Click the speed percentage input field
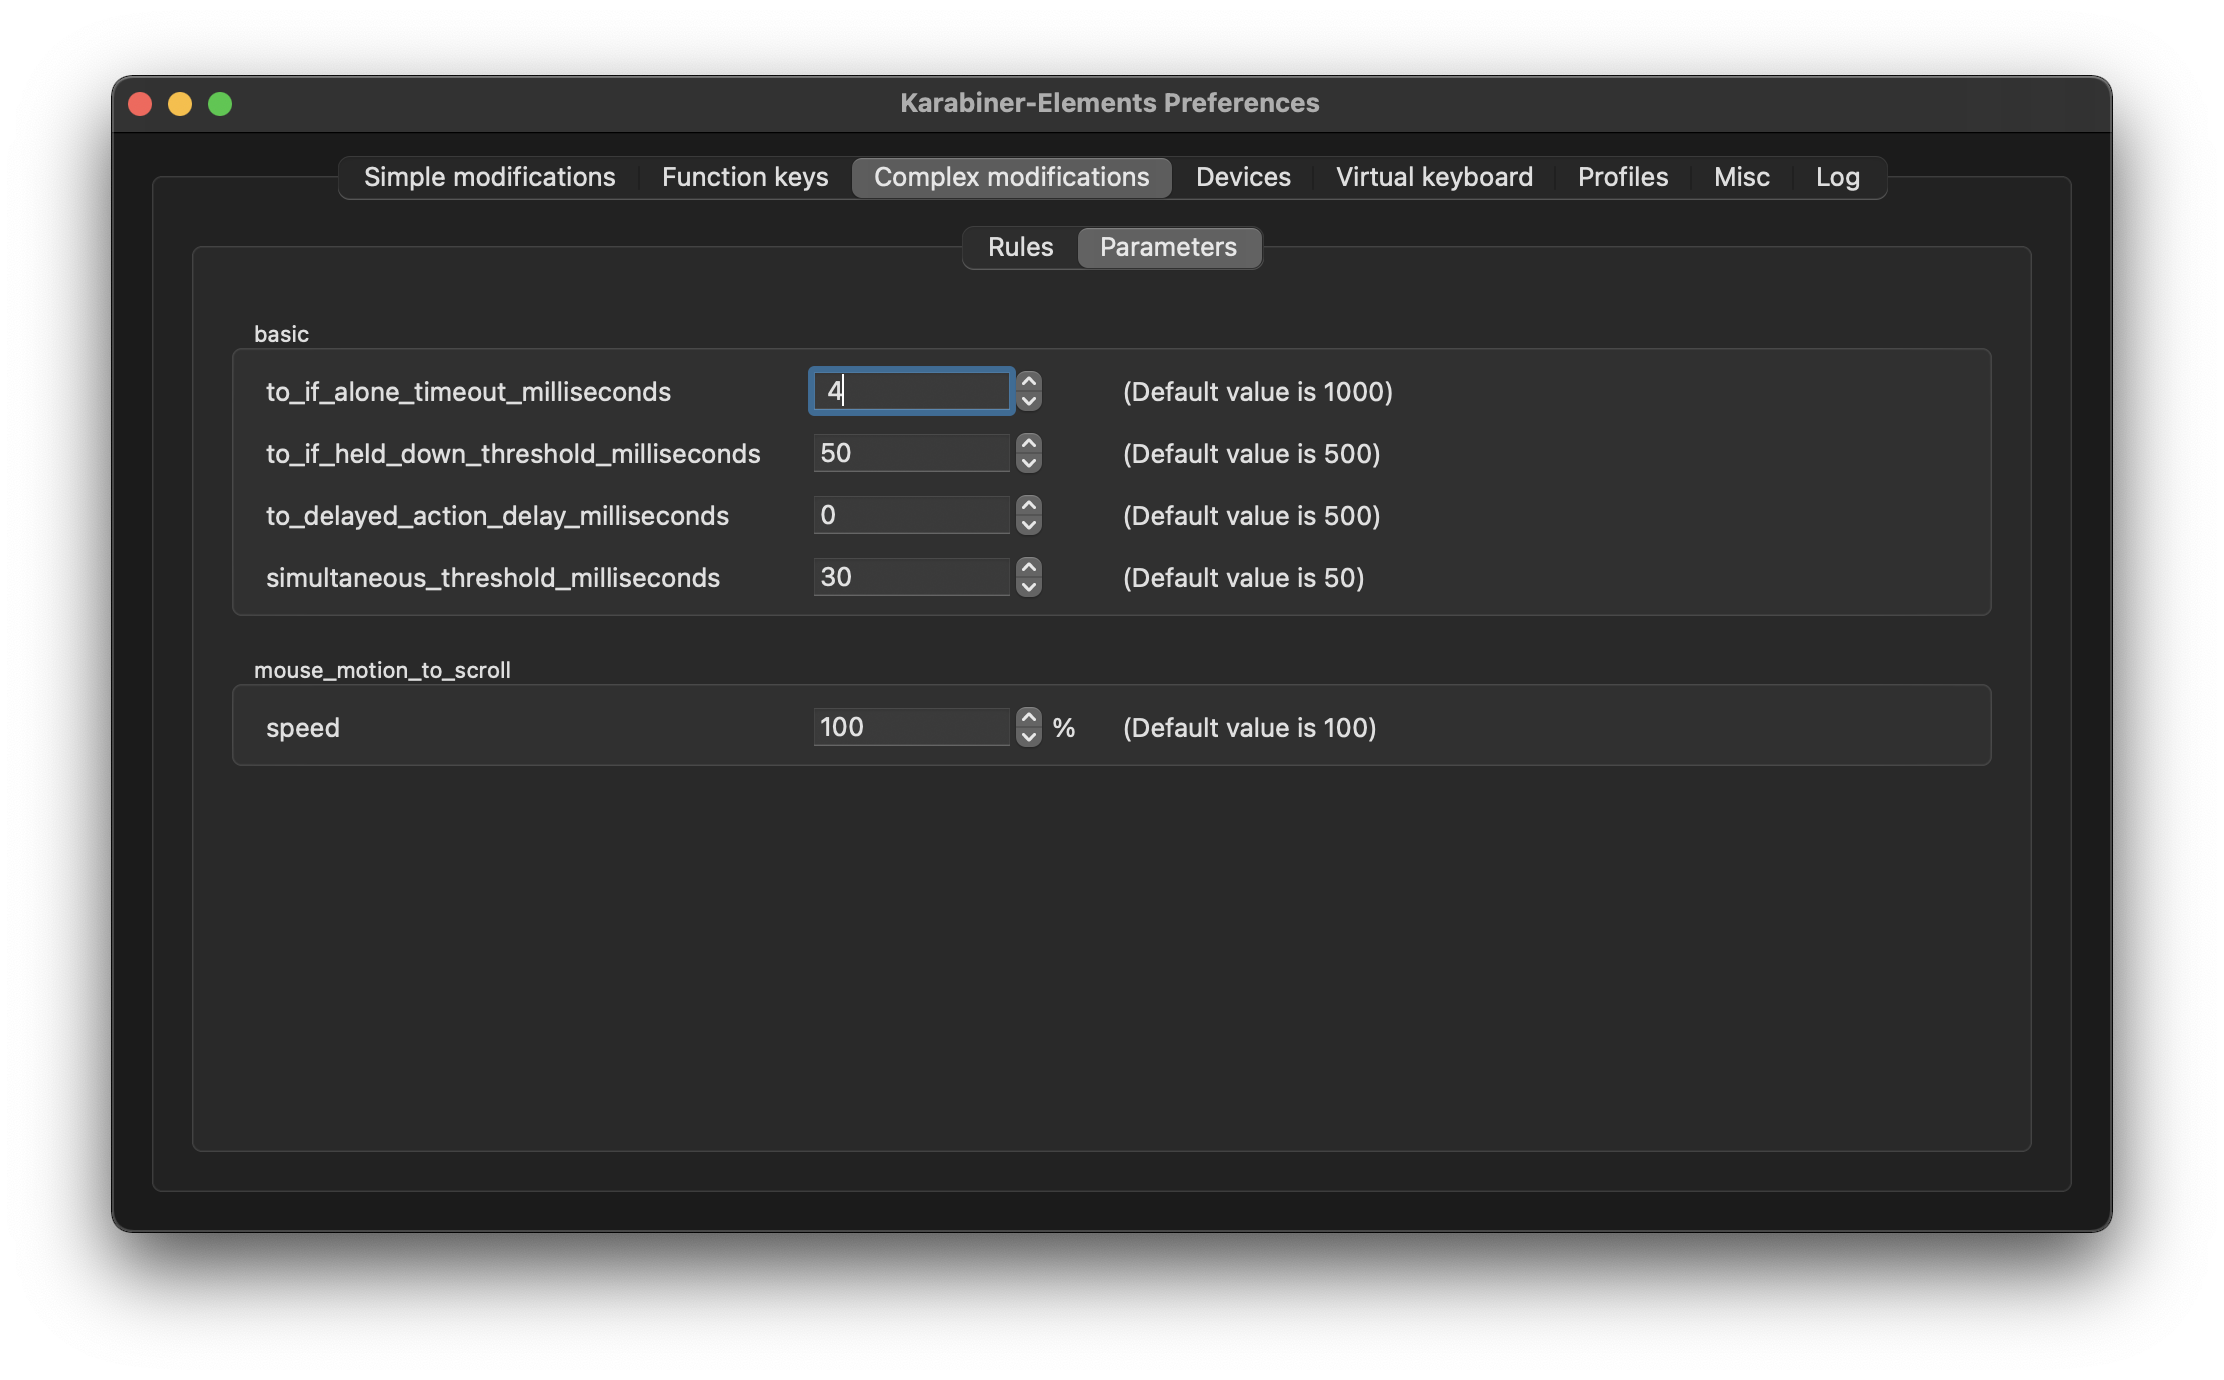This screenshot has height=1380, width=2224. pos(910,727)
